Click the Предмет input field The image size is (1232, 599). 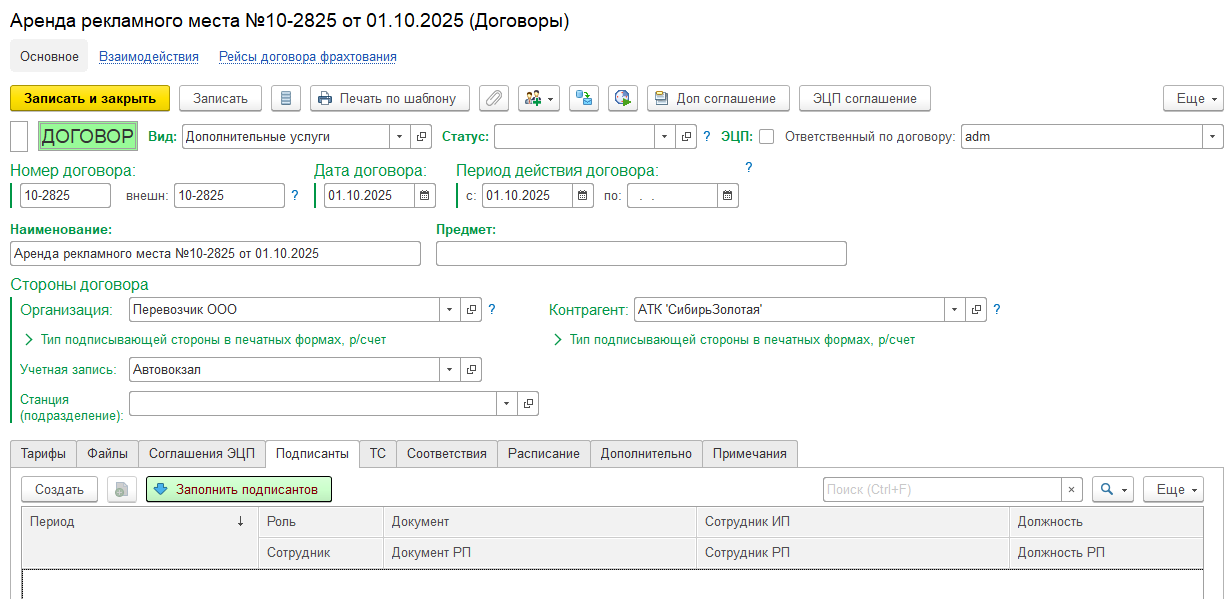pyautogui.click(x=641, y=254)
